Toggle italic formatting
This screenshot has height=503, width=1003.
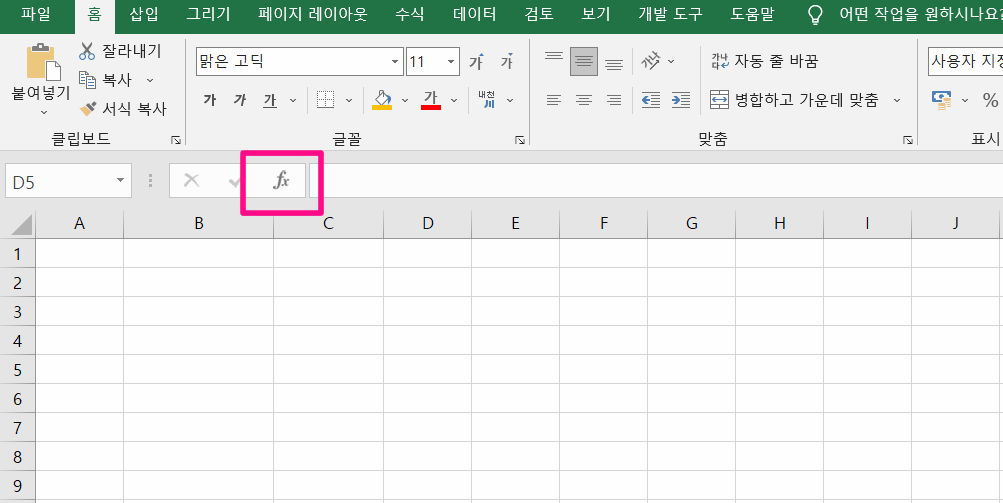(240, 100)
